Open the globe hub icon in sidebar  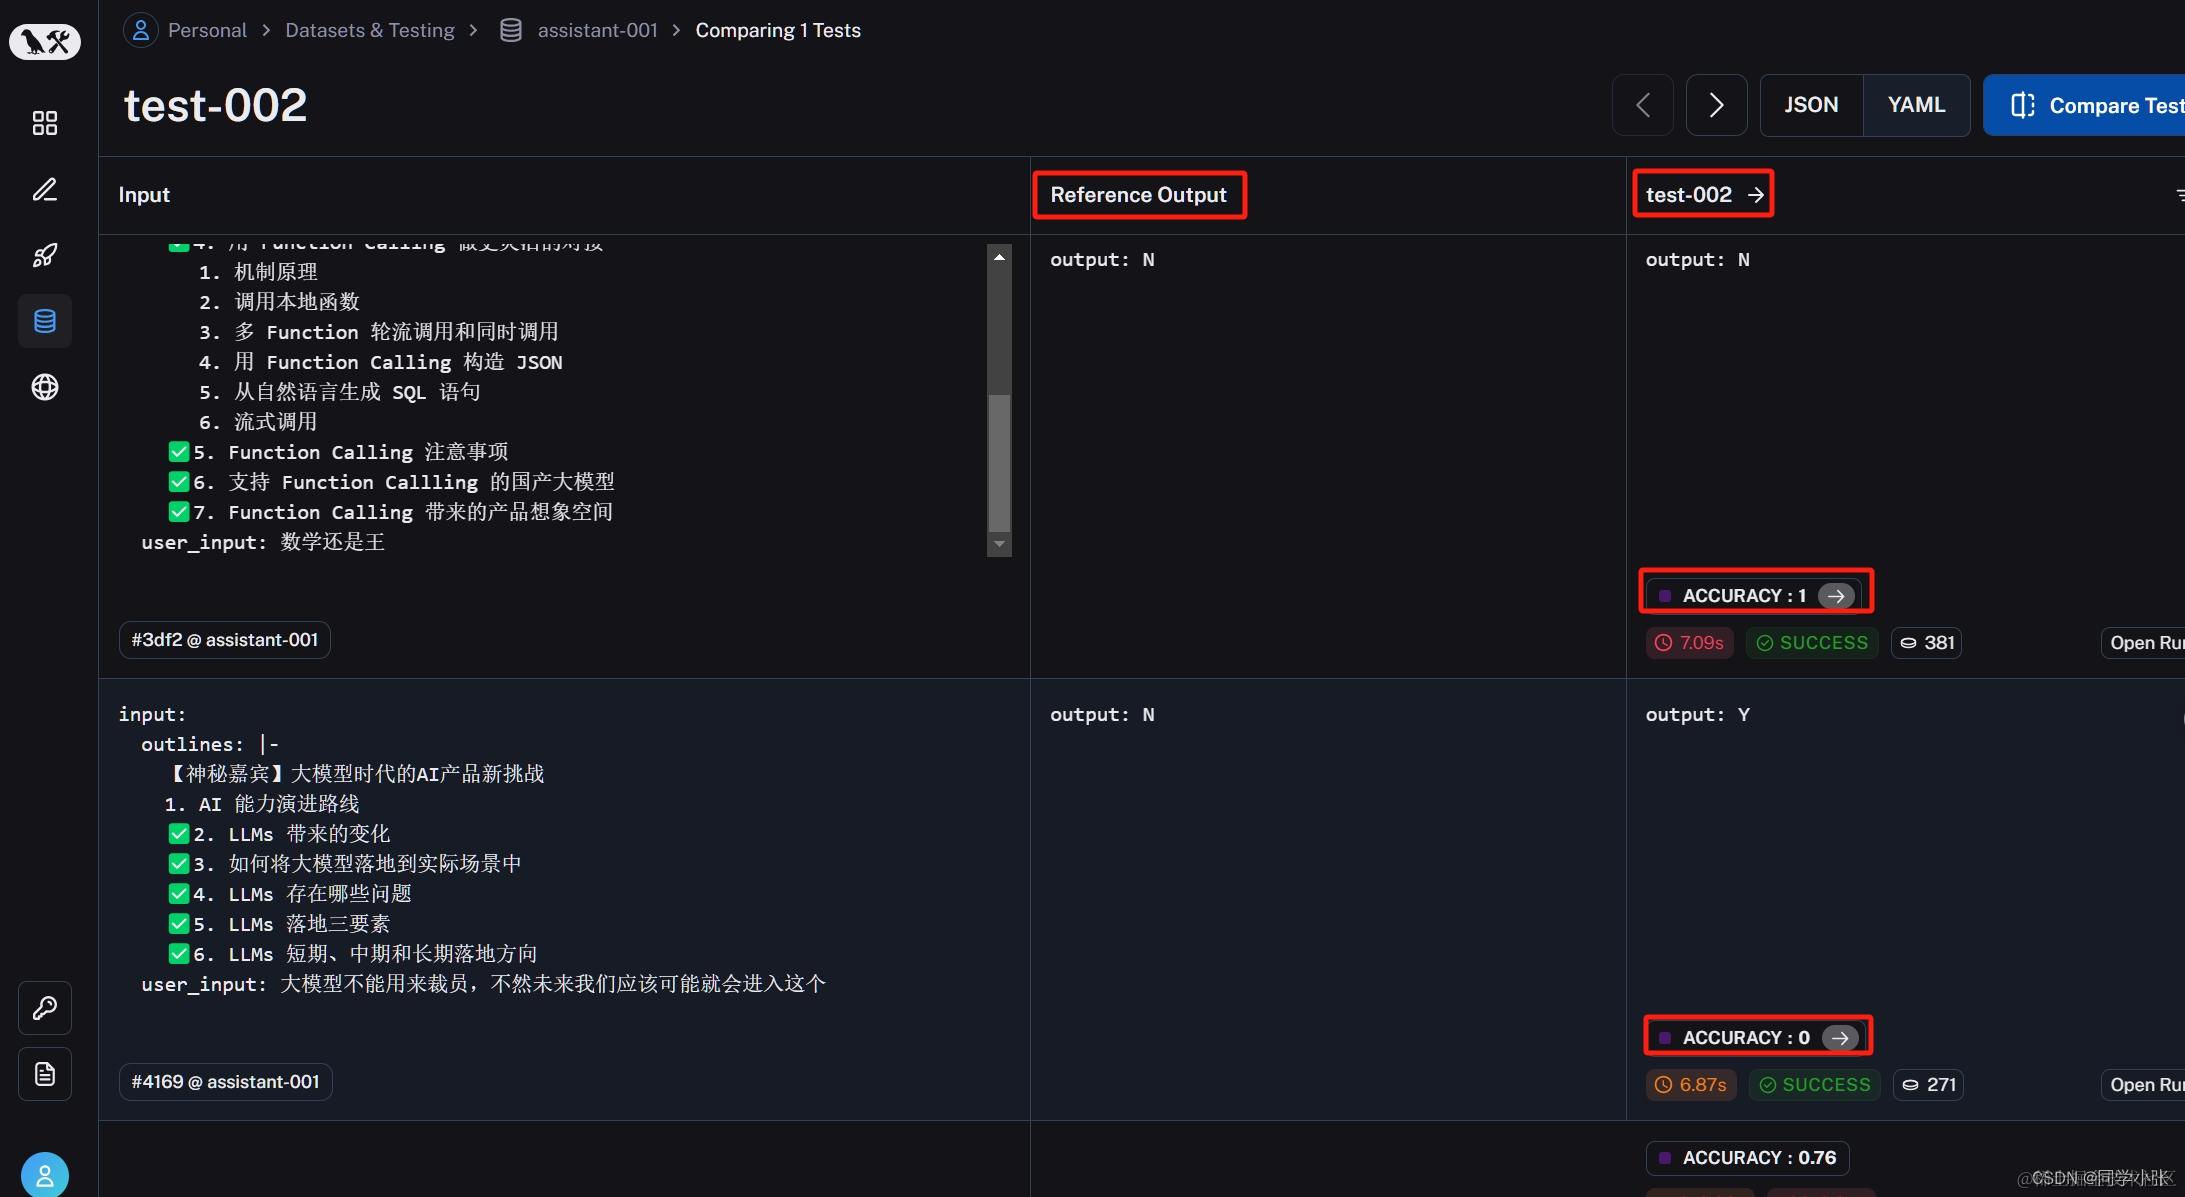(45, 387)
